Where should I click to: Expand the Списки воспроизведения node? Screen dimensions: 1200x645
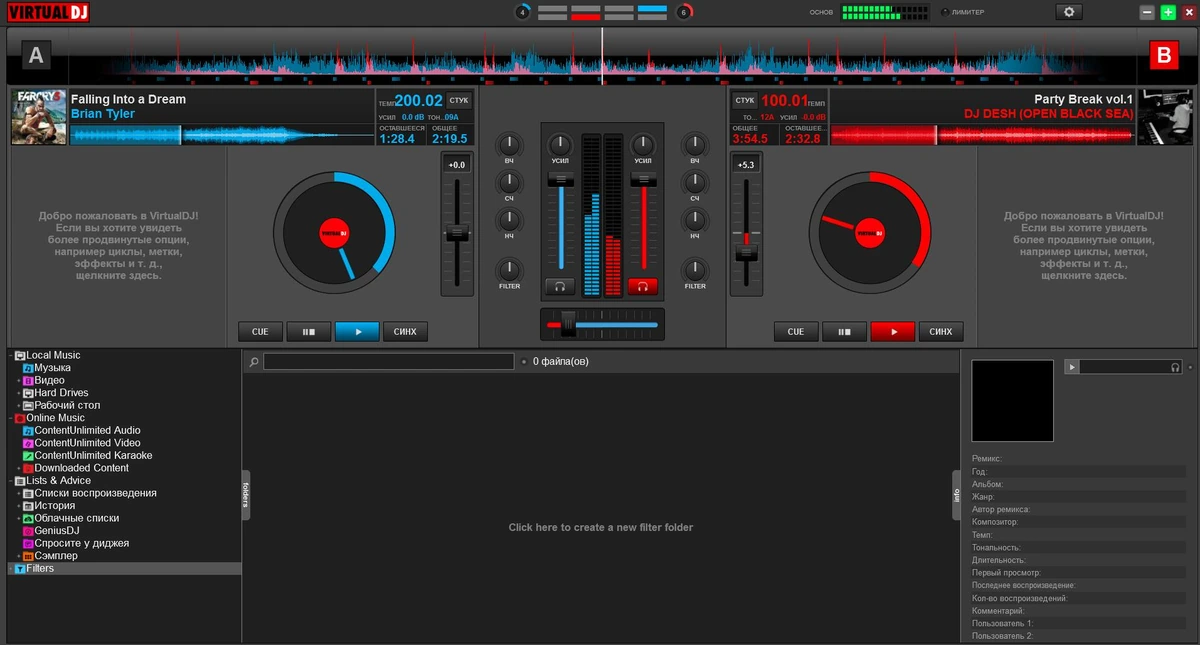click(x=18, y=493)
